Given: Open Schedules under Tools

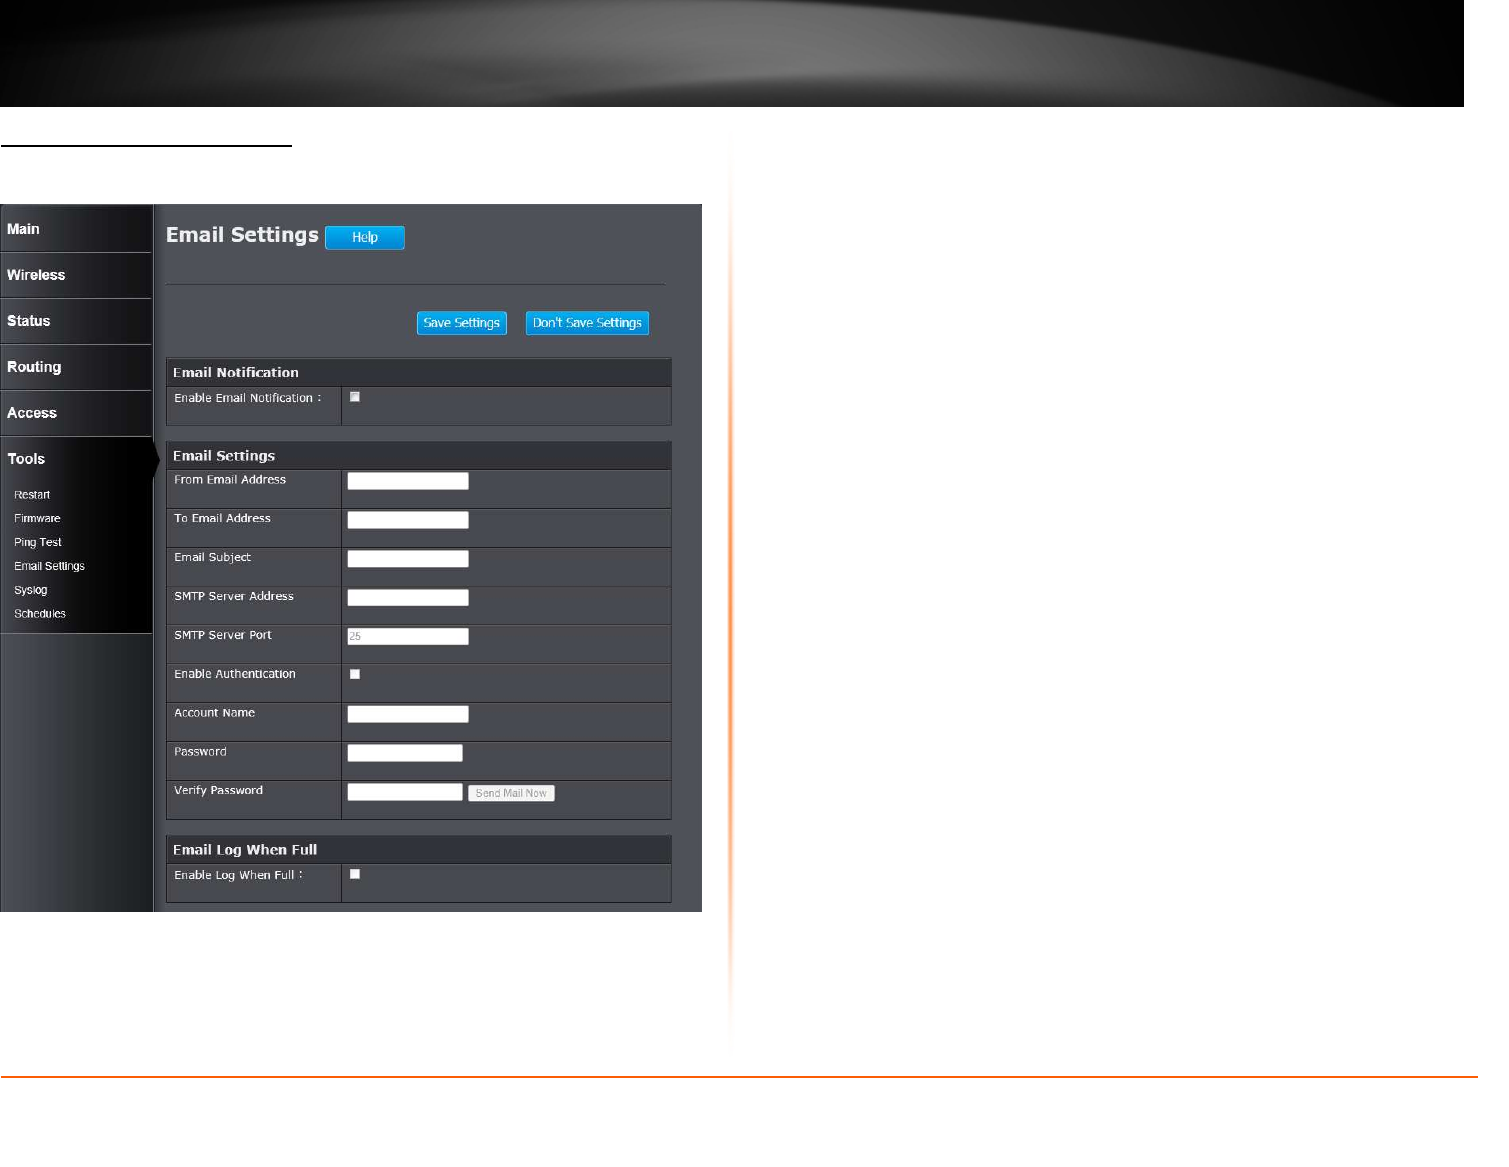Looking at the screenshot, I should pos(40,614).
